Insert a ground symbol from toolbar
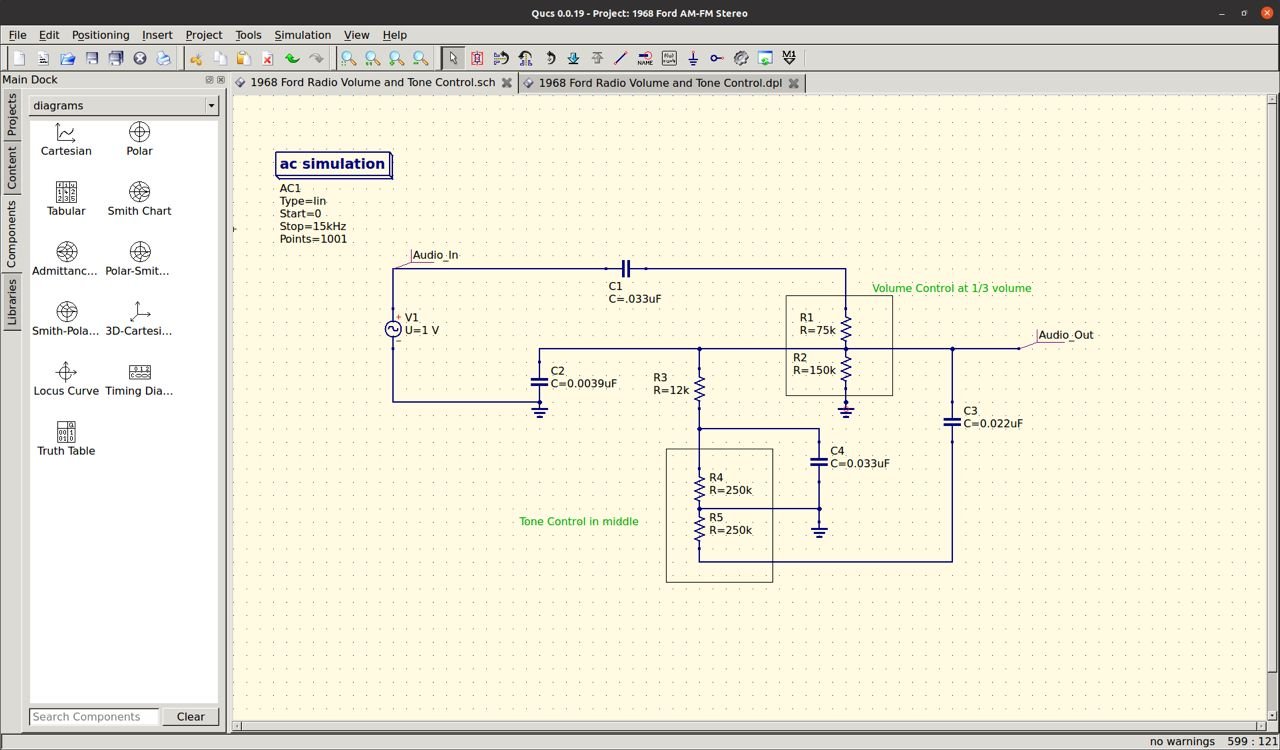Image resolution: width=1280 pixels, height=750 pixels. [693, 58]
